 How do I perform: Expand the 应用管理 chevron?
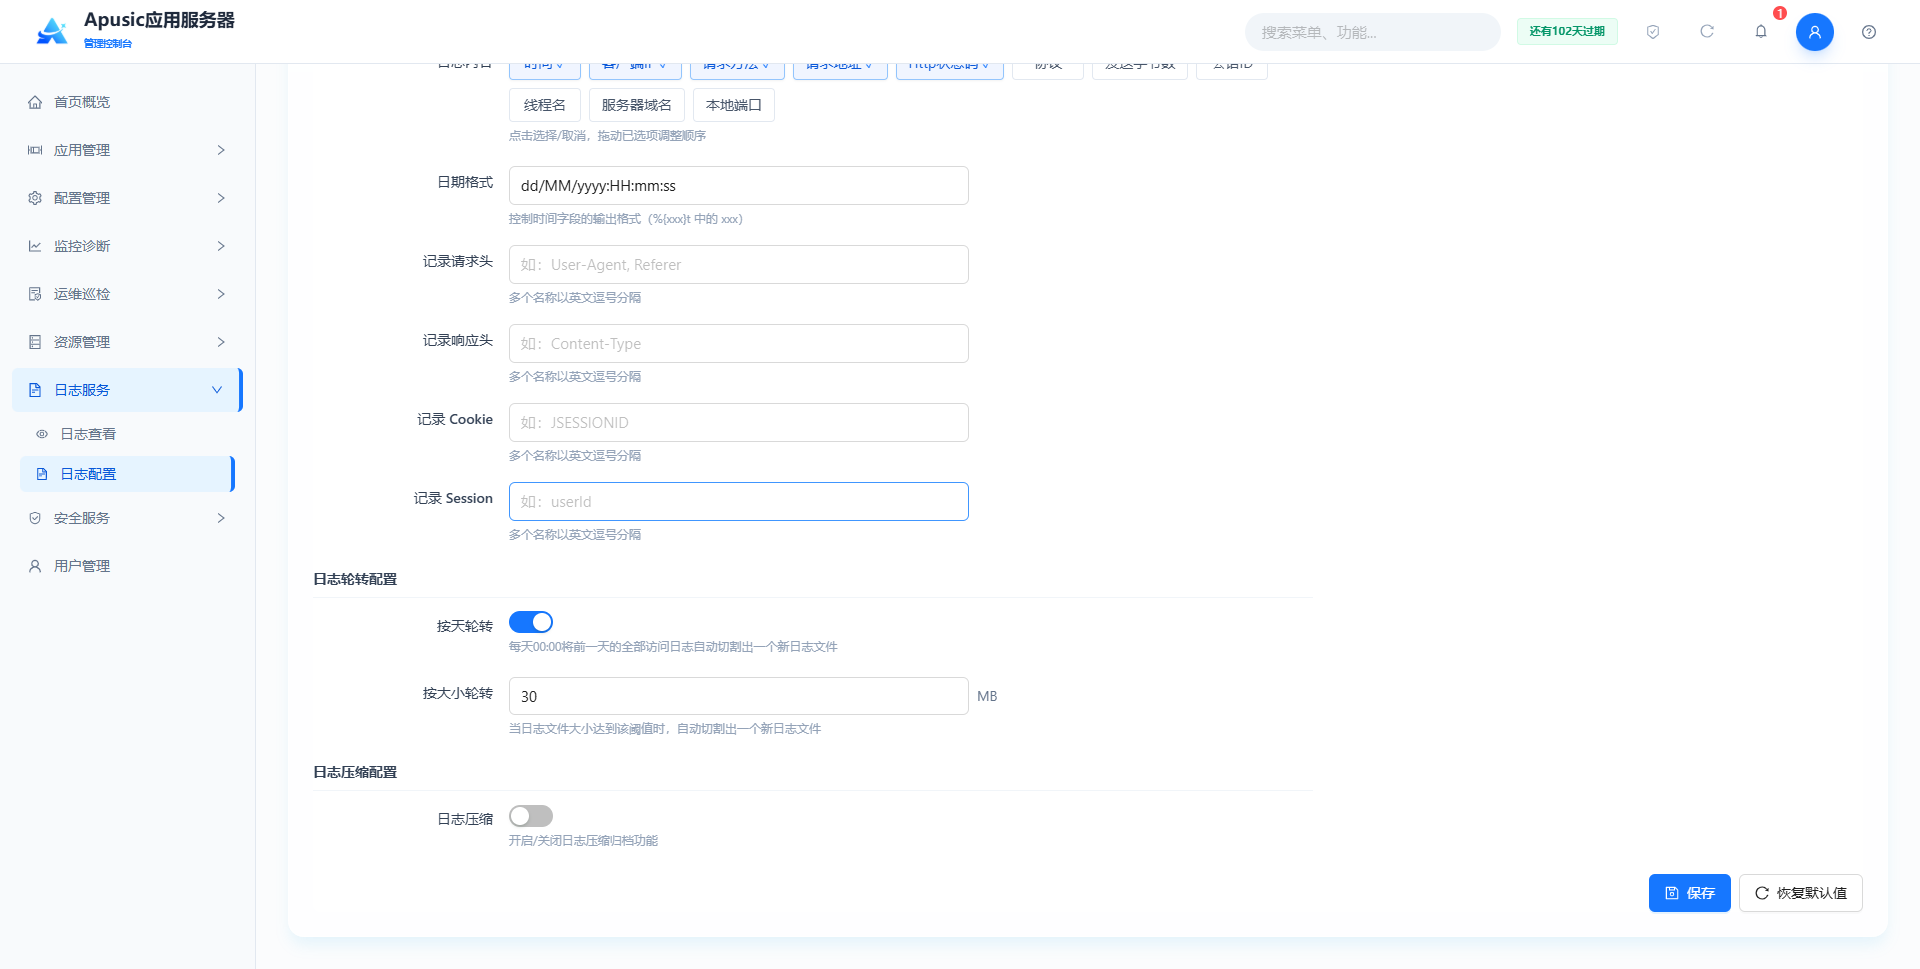click(x=221, y=150)
